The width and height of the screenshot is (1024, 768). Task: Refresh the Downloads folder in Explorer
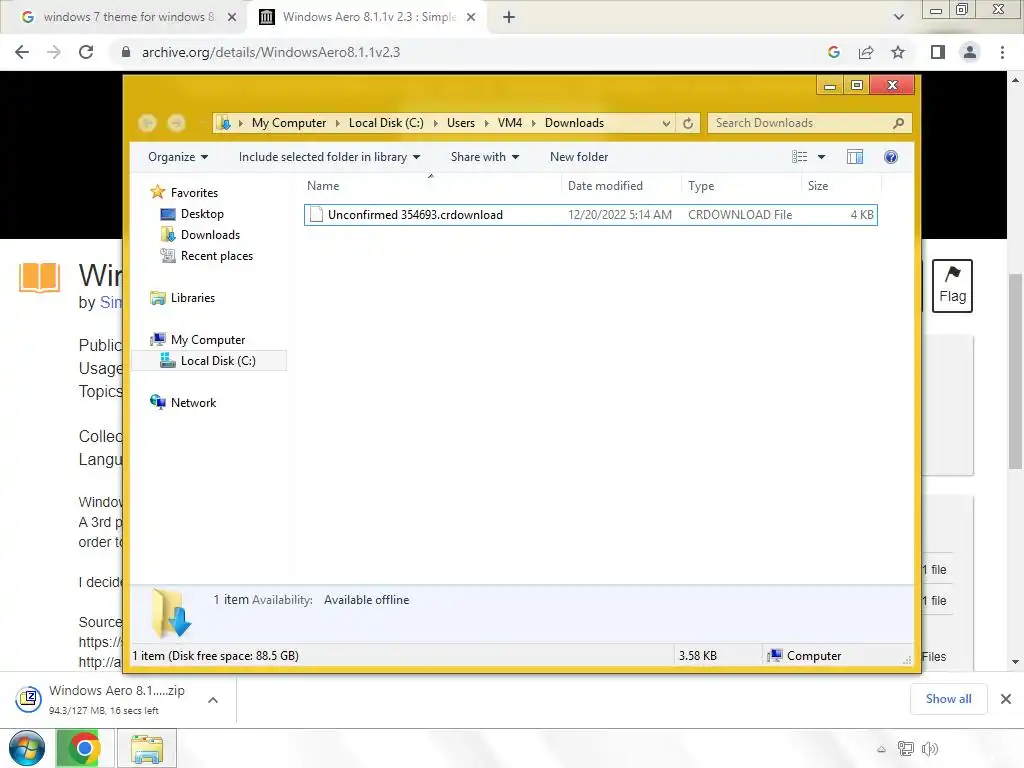pyautogui.click(x=688, y=123)
